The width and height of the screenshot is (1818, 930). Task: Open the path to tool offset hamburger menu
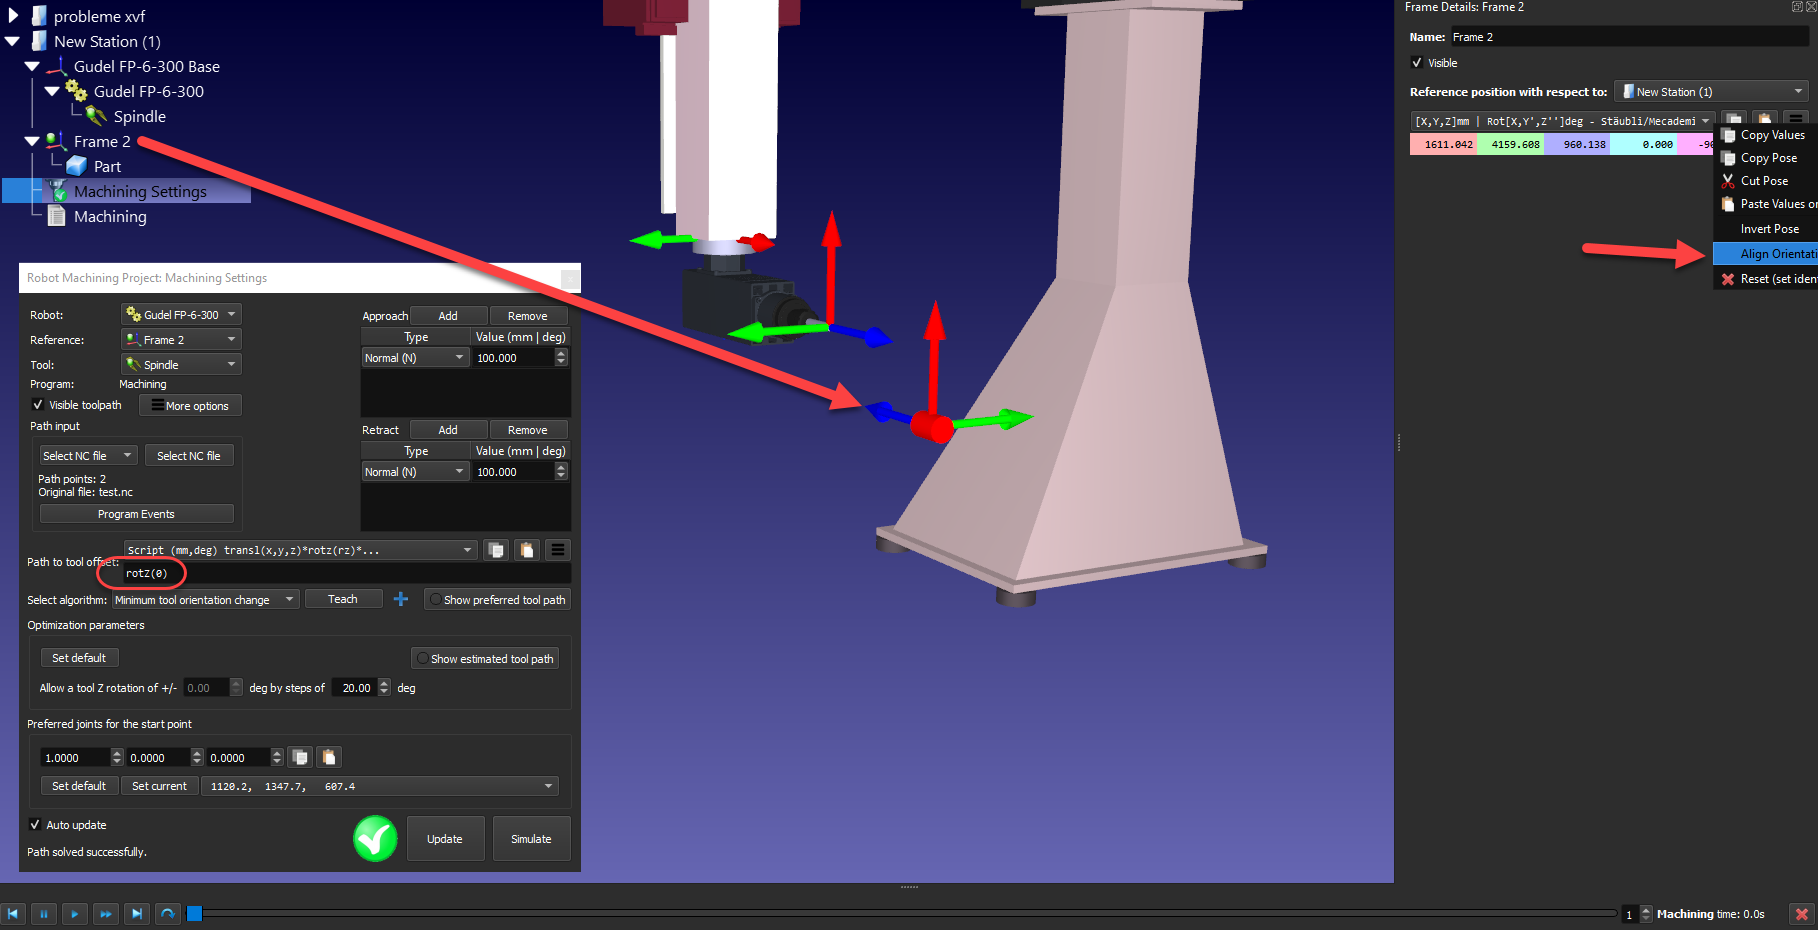(558, 550)
